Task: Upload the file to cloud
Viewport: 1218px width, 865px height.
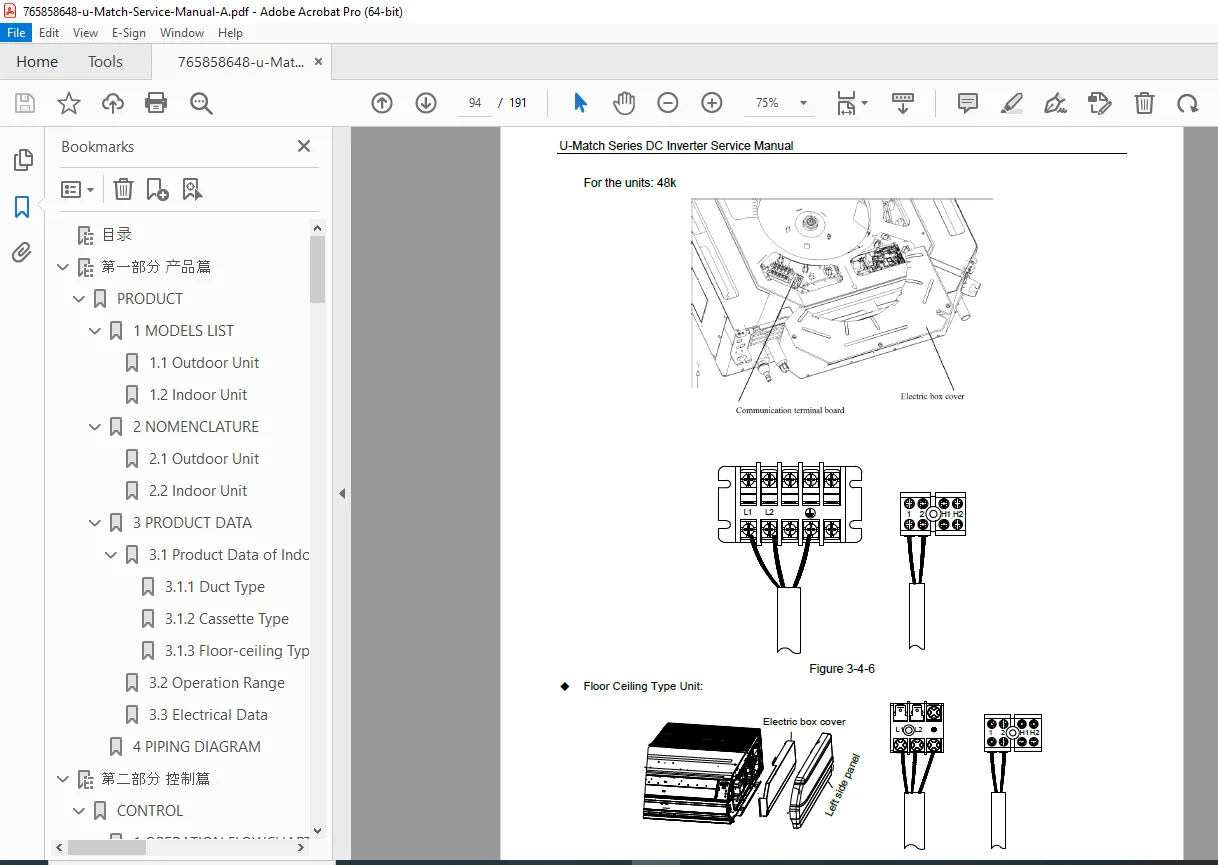Action: click(x=113, y=103)
